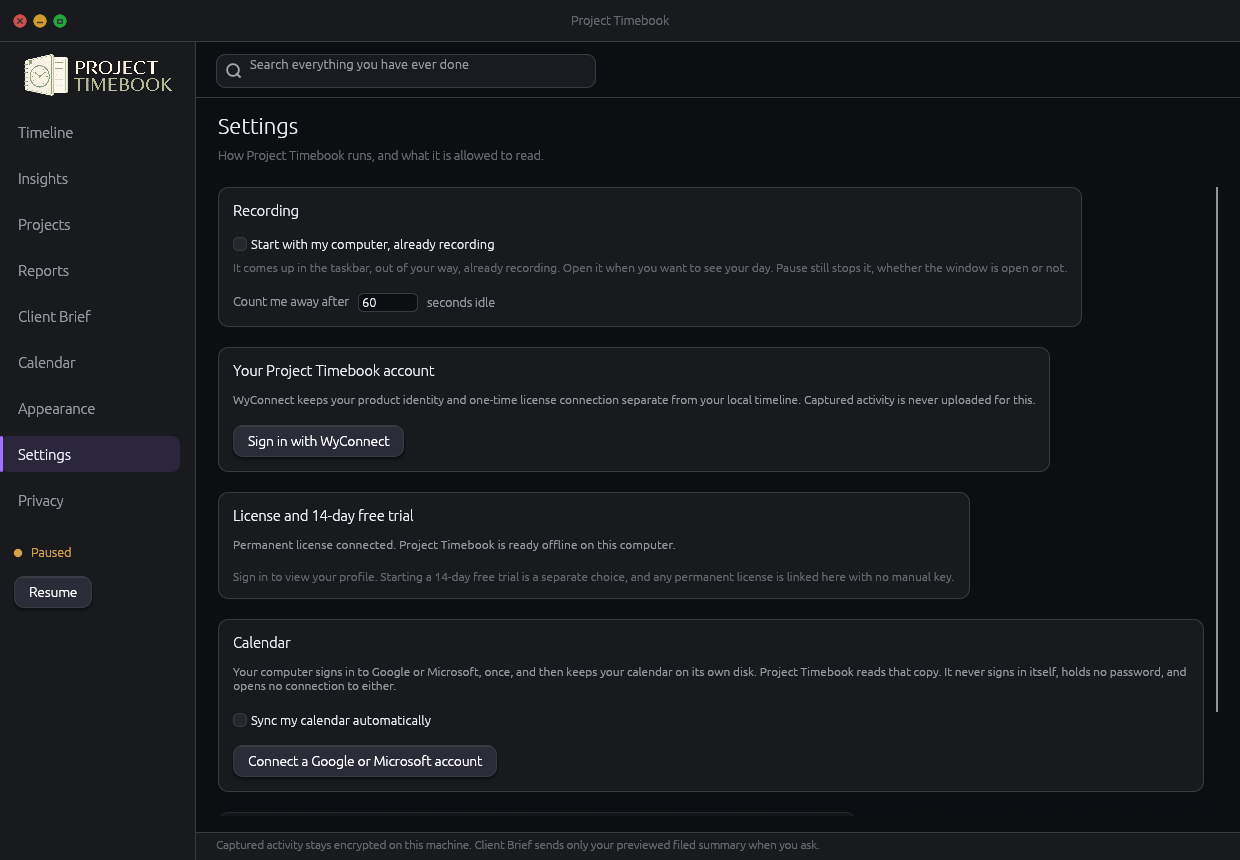
Task: Click the Project Timebook logo
Action: coord(98,75)
